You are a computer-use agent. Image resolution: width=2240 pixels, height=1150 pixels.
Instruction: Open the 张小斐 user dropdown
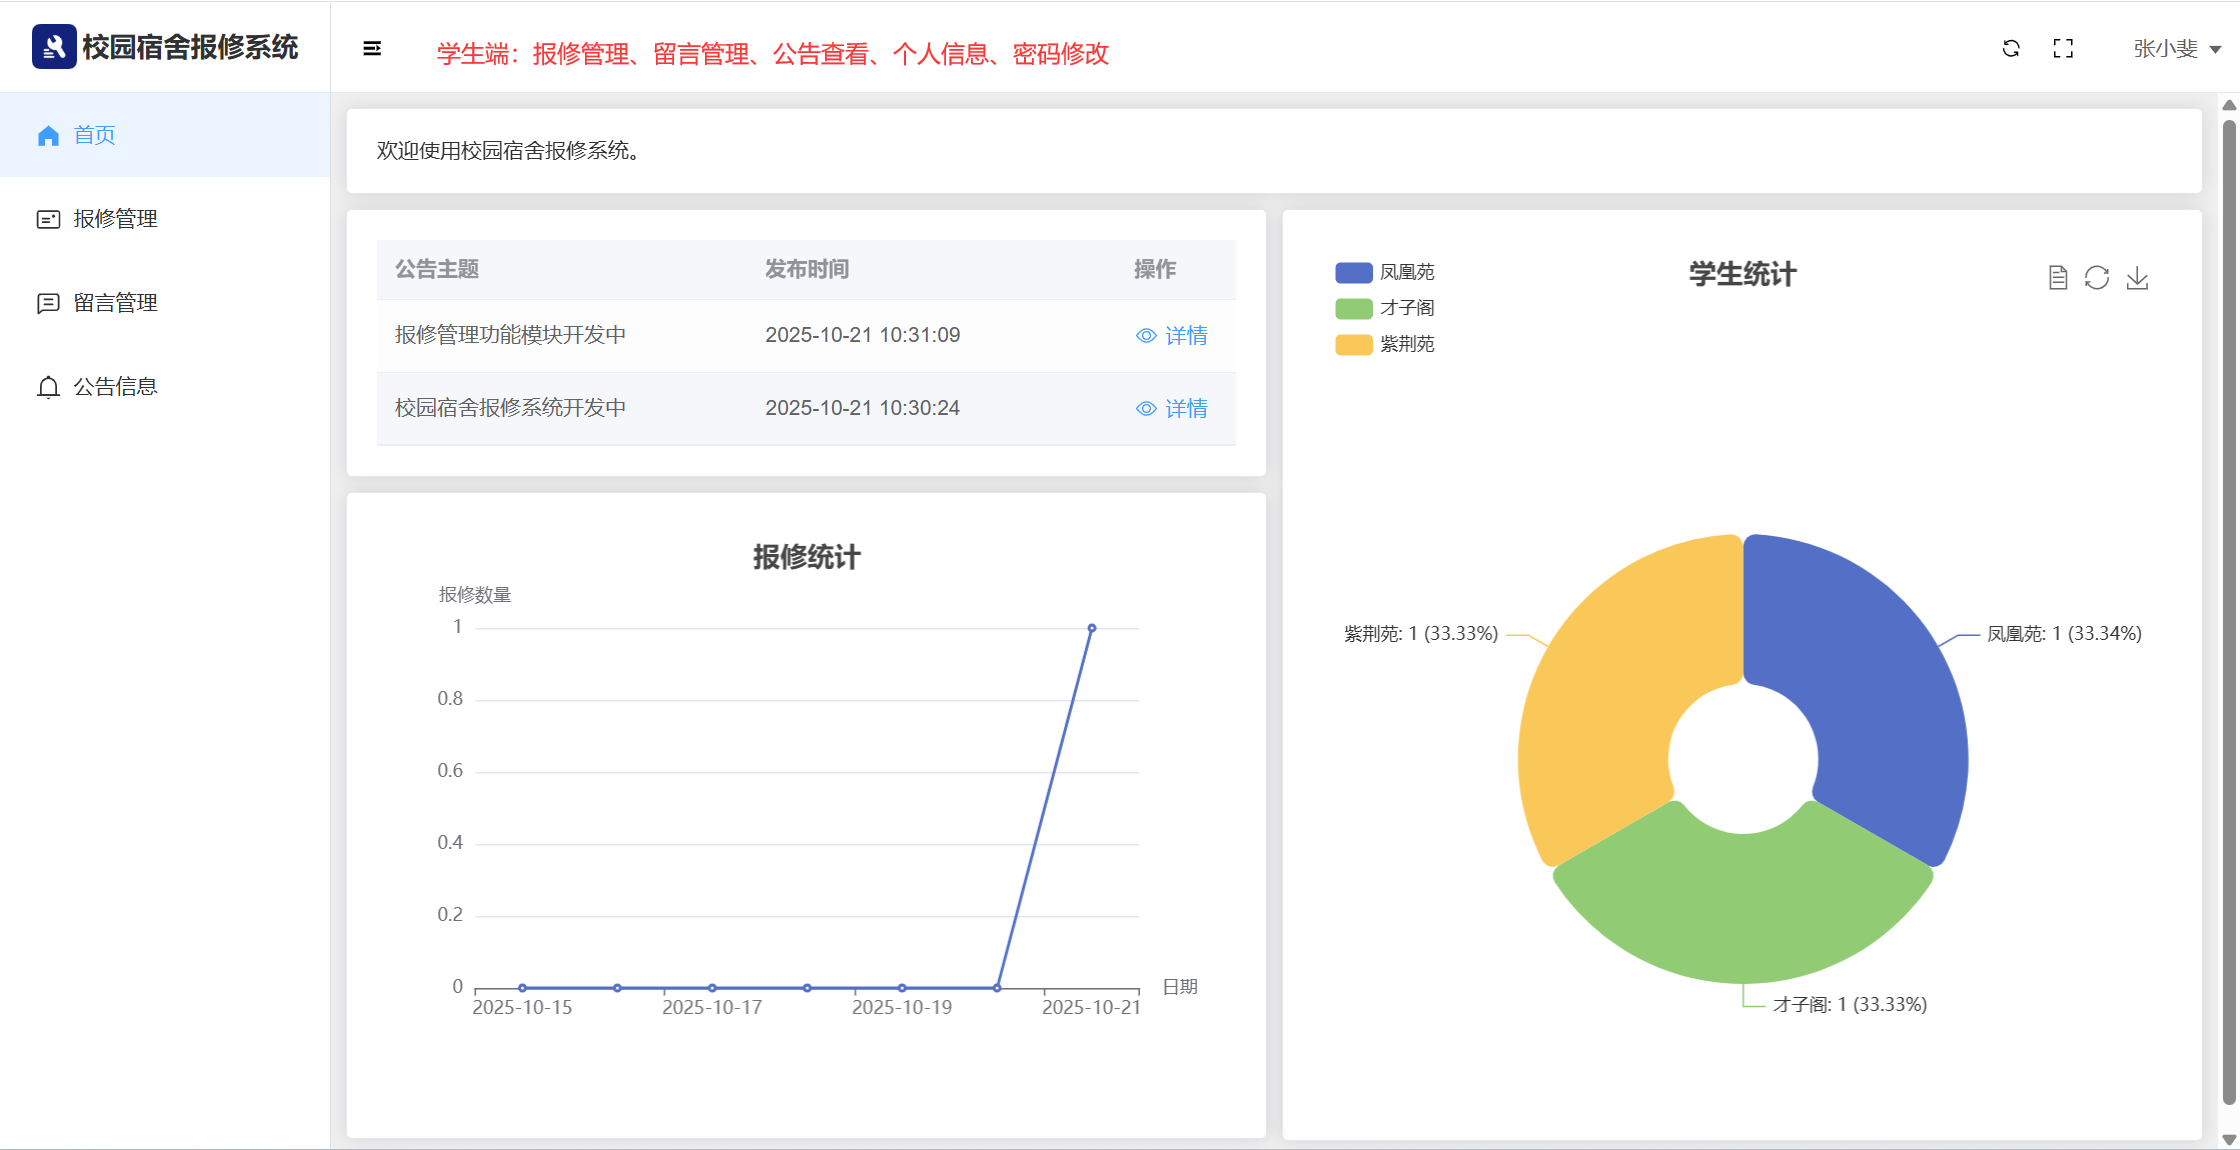pyautogui.click(x=2165, y=49)
